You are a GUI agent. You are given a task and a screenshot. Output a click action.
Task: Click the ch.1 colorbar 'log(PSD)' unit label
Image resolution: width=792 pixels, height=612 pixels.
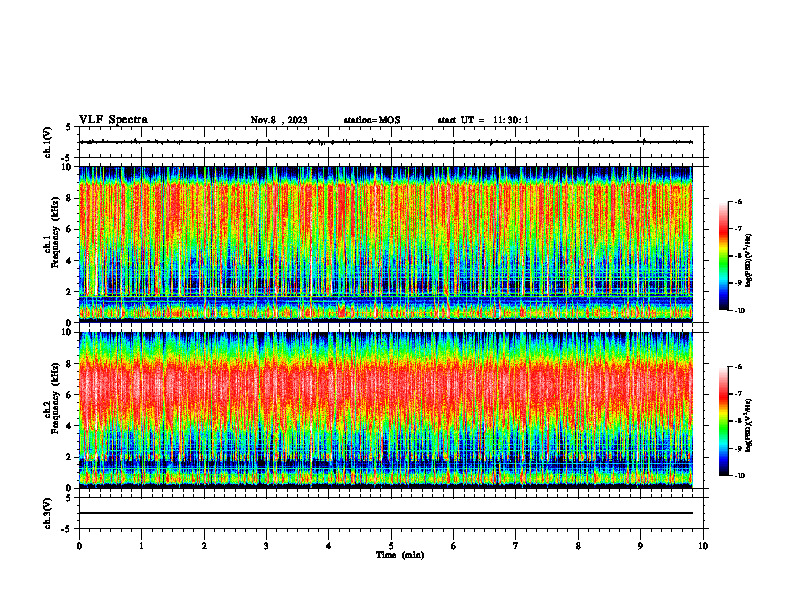[749, 260]
